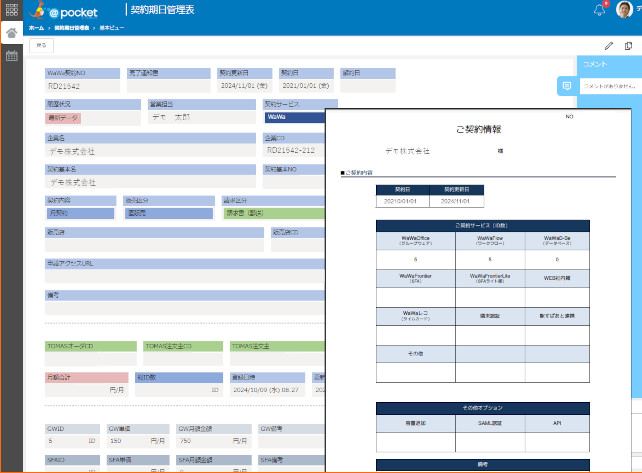
Task: Click ご契約情報 title in preview document
Action: pyautogui.click(x=479, y=129)
